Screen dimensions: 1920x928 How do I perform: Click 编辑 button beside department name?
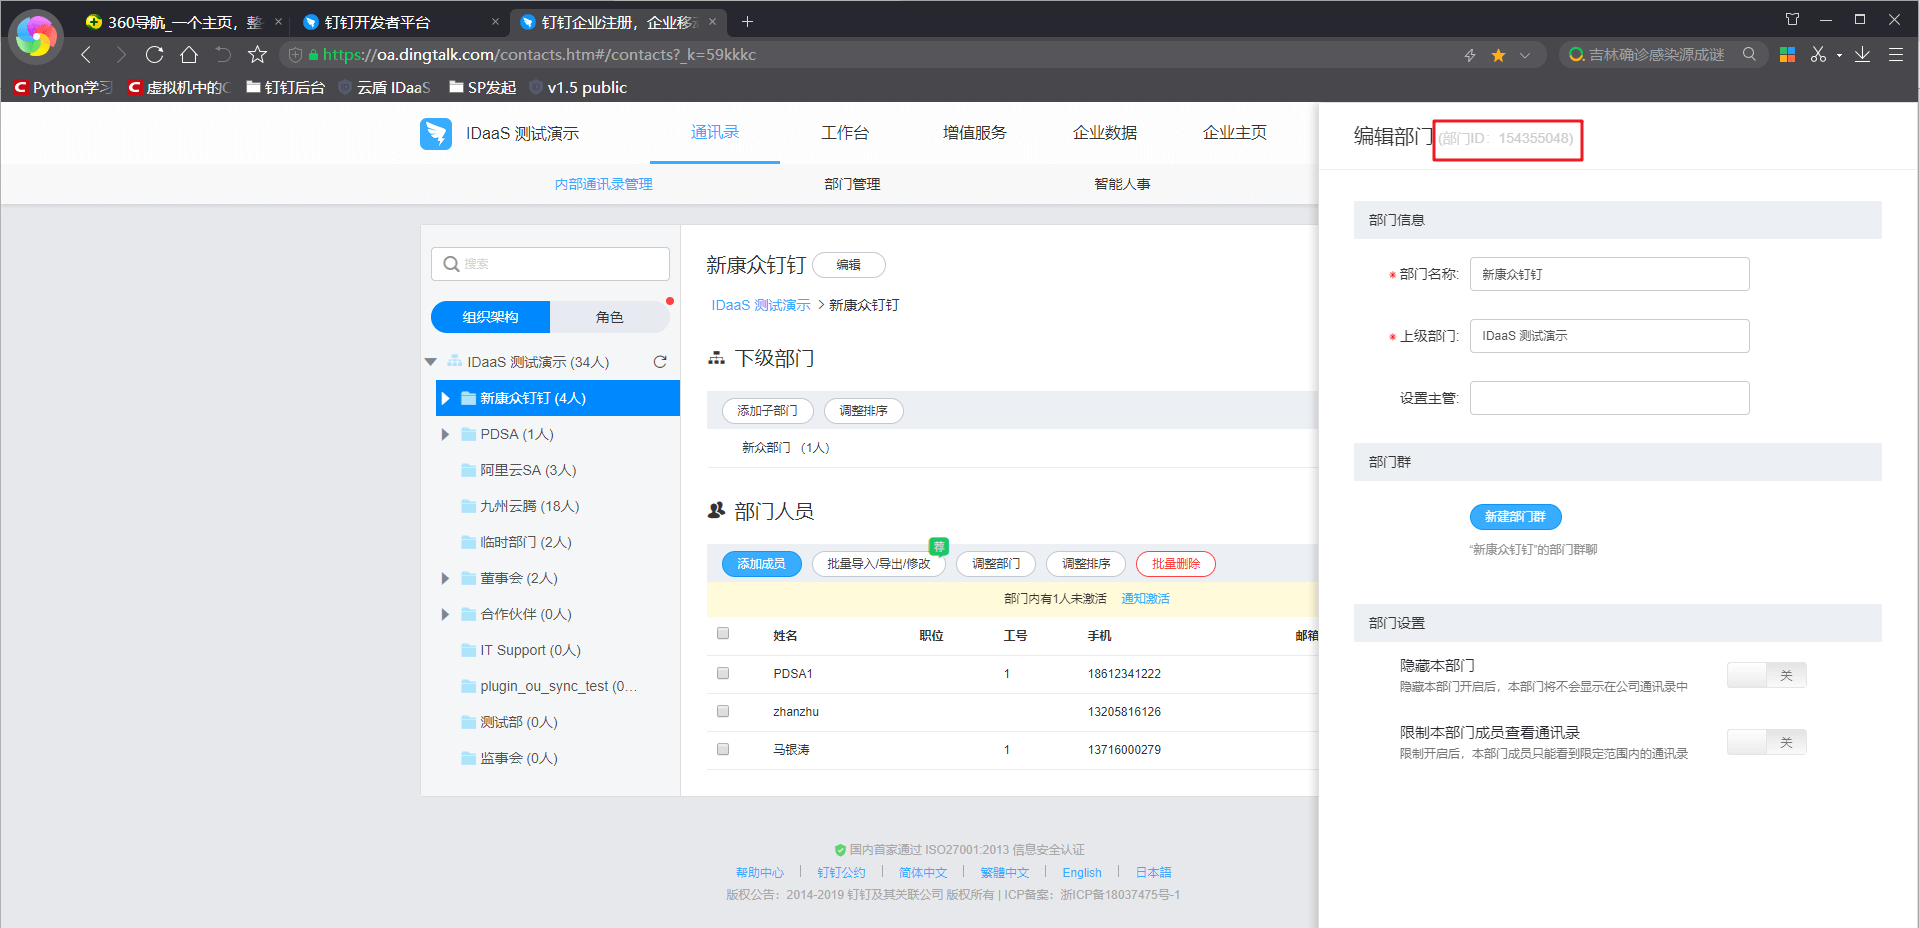pos(848,265)
